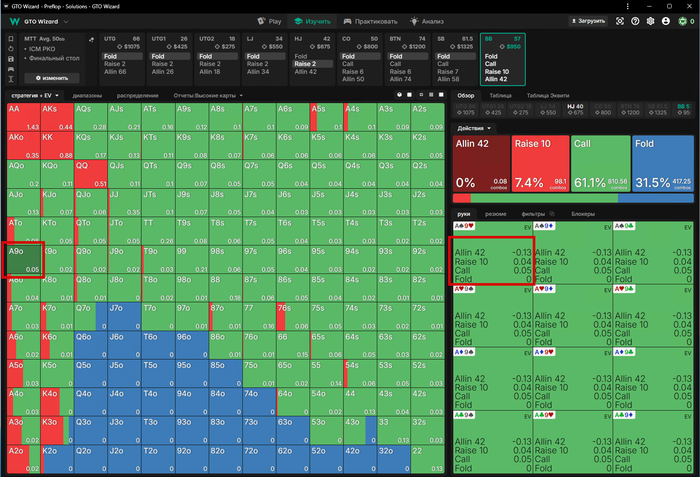Select the AA hand cell

(24, 117)
